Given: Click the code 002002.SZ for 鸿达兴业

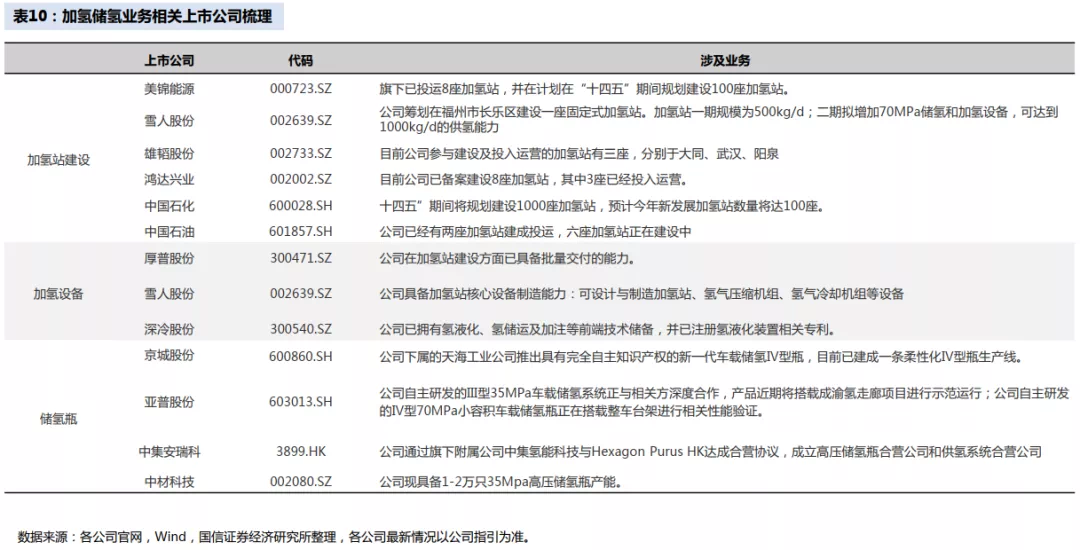Looking at the screenshot, I should [x=300, y=180].
